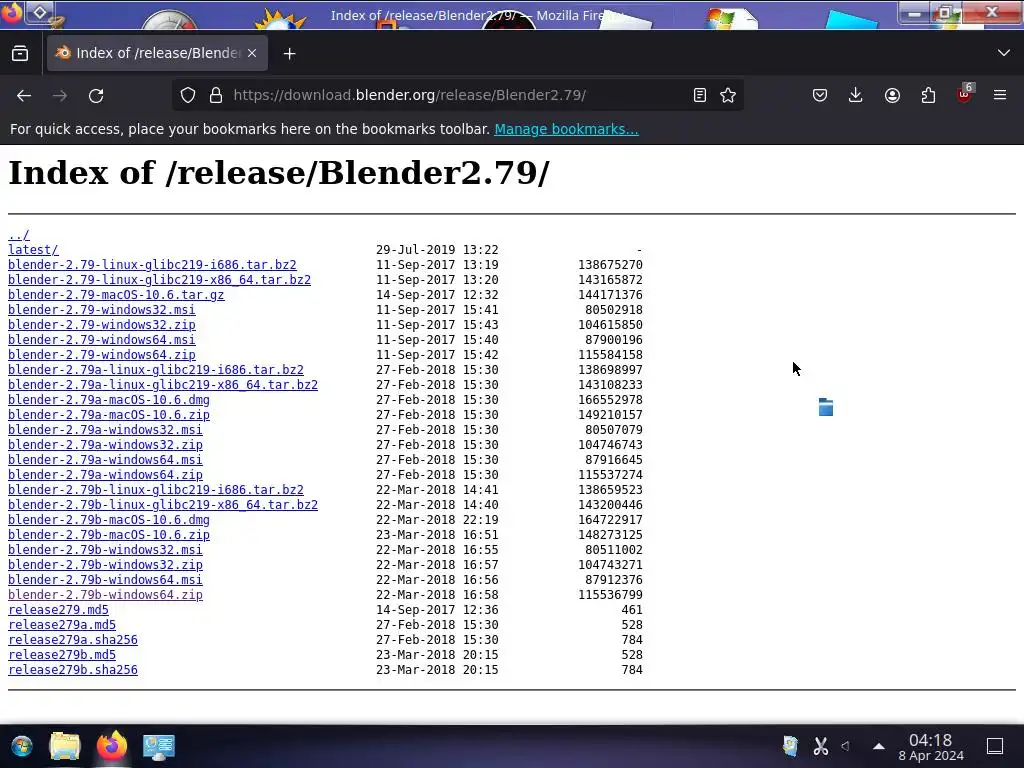The width and height of the screenshot is (1024, 768).
Task: Open the system settings taskbar icon
Action: pos(159,746)
